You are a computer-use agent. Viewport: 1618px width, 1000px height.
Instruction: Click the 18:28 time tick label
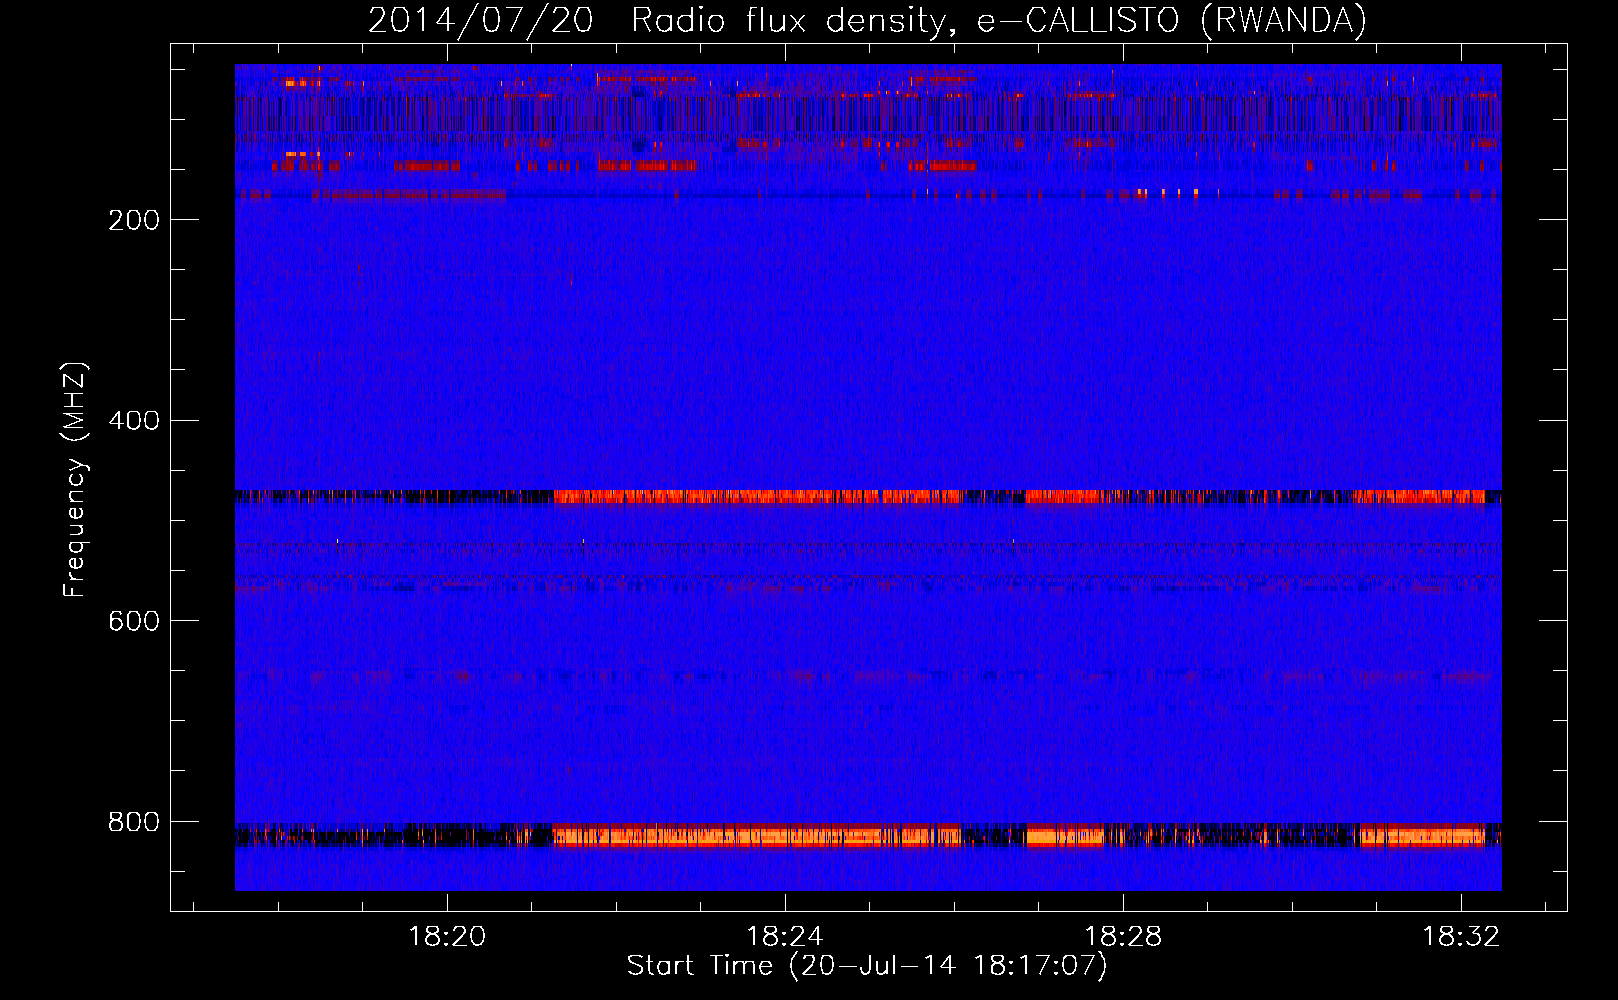1123,937
